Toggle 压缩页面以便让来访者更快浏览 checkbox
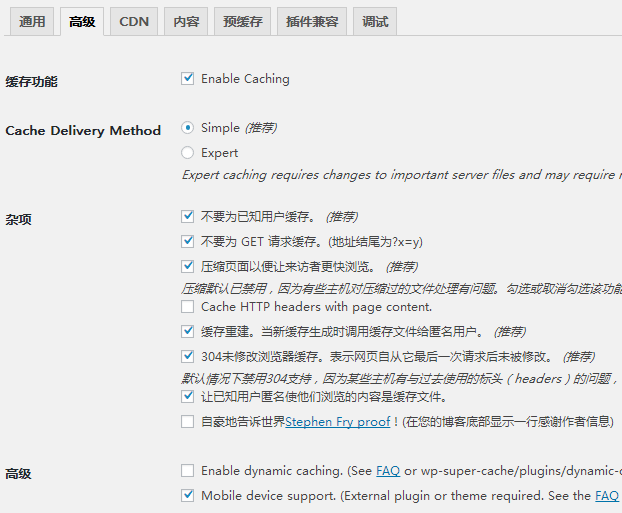Screen dimensions: 622x513 tap(187, 266)
